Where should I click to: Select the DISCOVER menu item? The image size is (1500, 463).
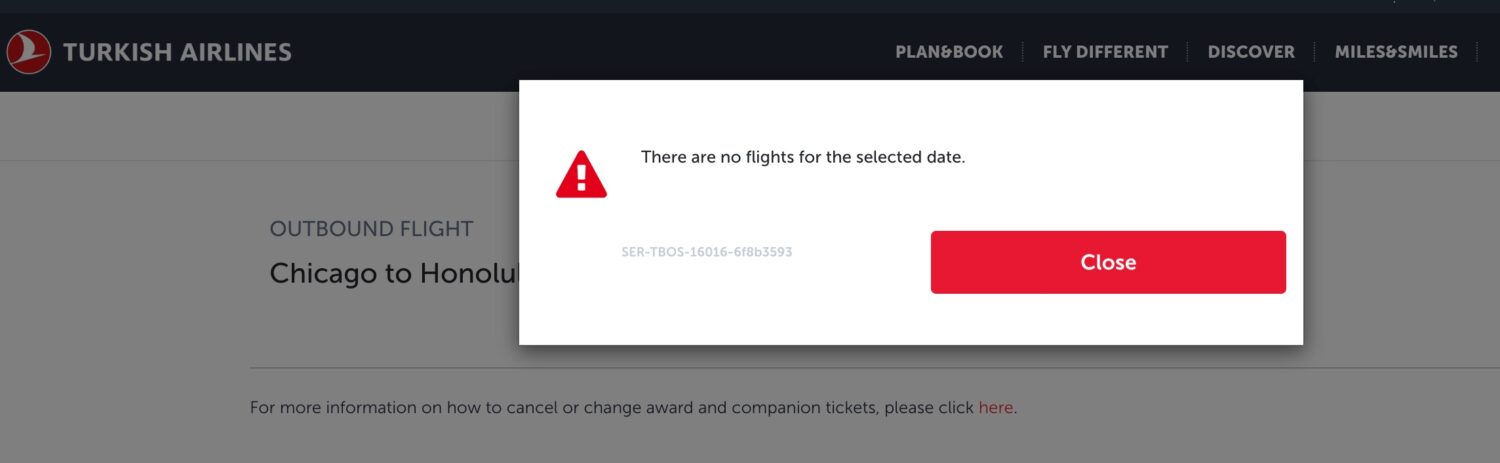click(x=1250, y=52)
